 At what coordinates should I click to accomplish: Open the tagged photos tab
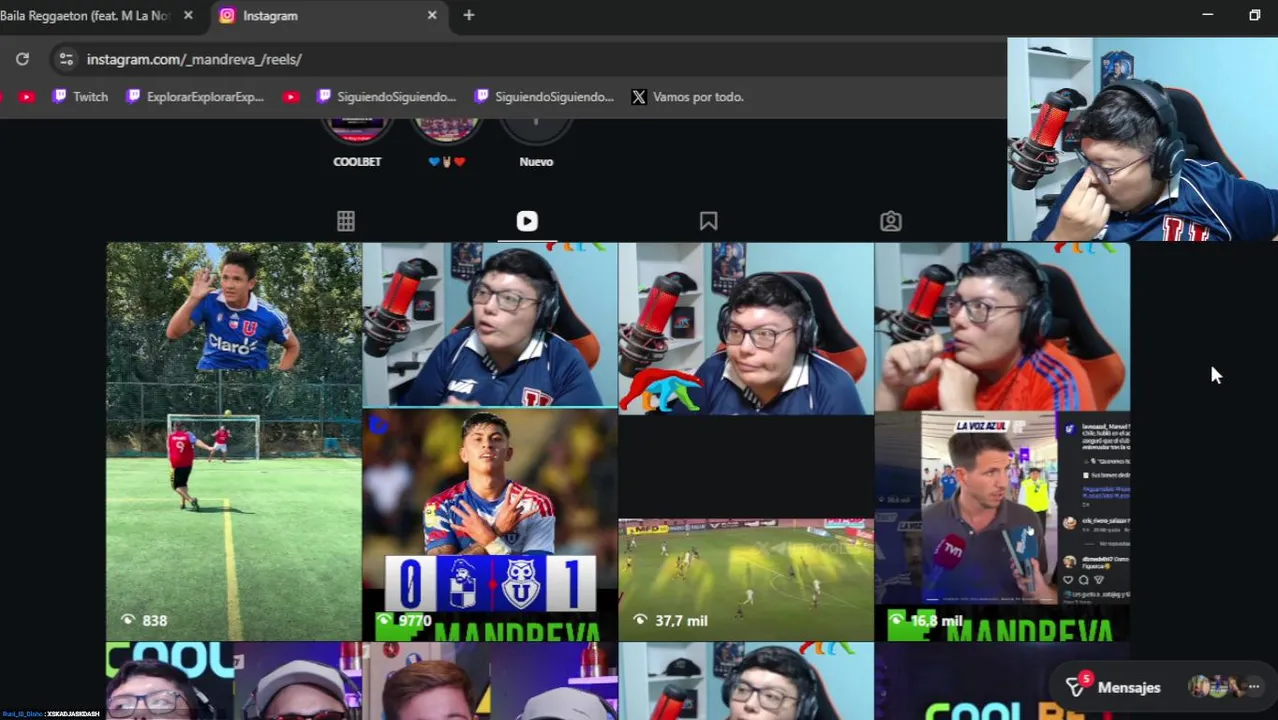pyautogui.click(x=890, y=221)
